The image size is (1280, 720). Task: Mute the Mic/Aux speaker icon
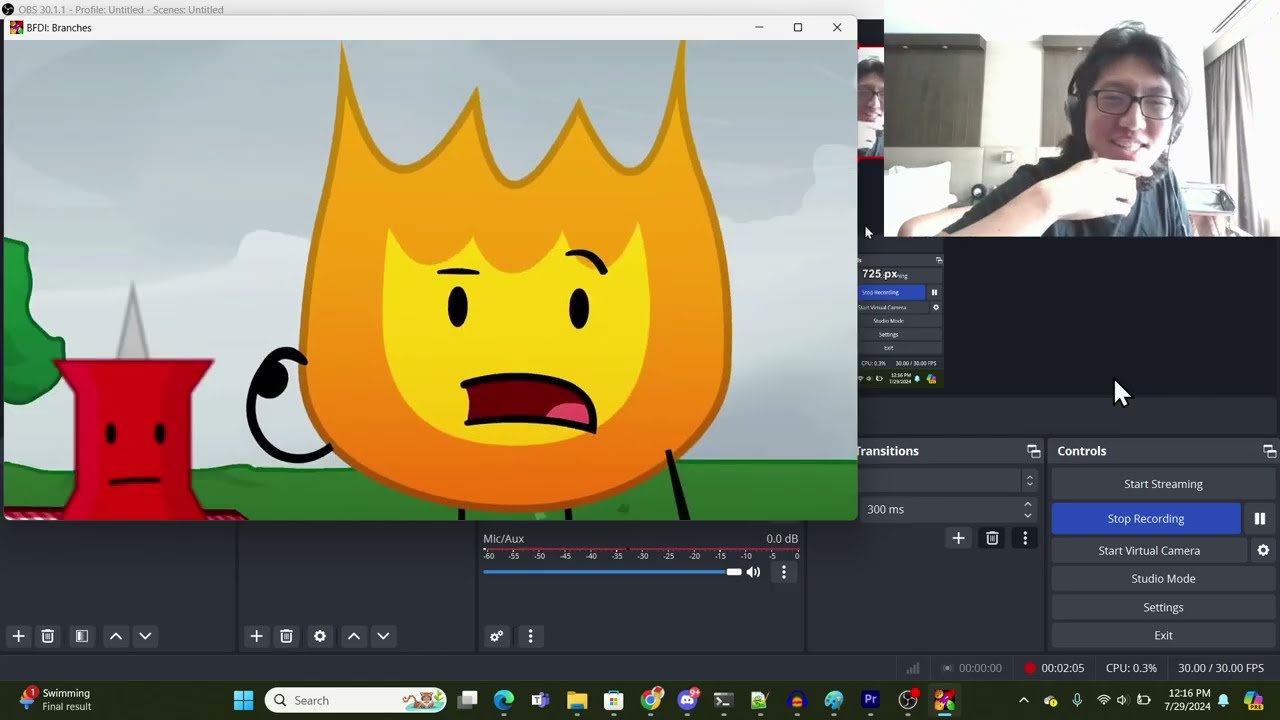753,572
